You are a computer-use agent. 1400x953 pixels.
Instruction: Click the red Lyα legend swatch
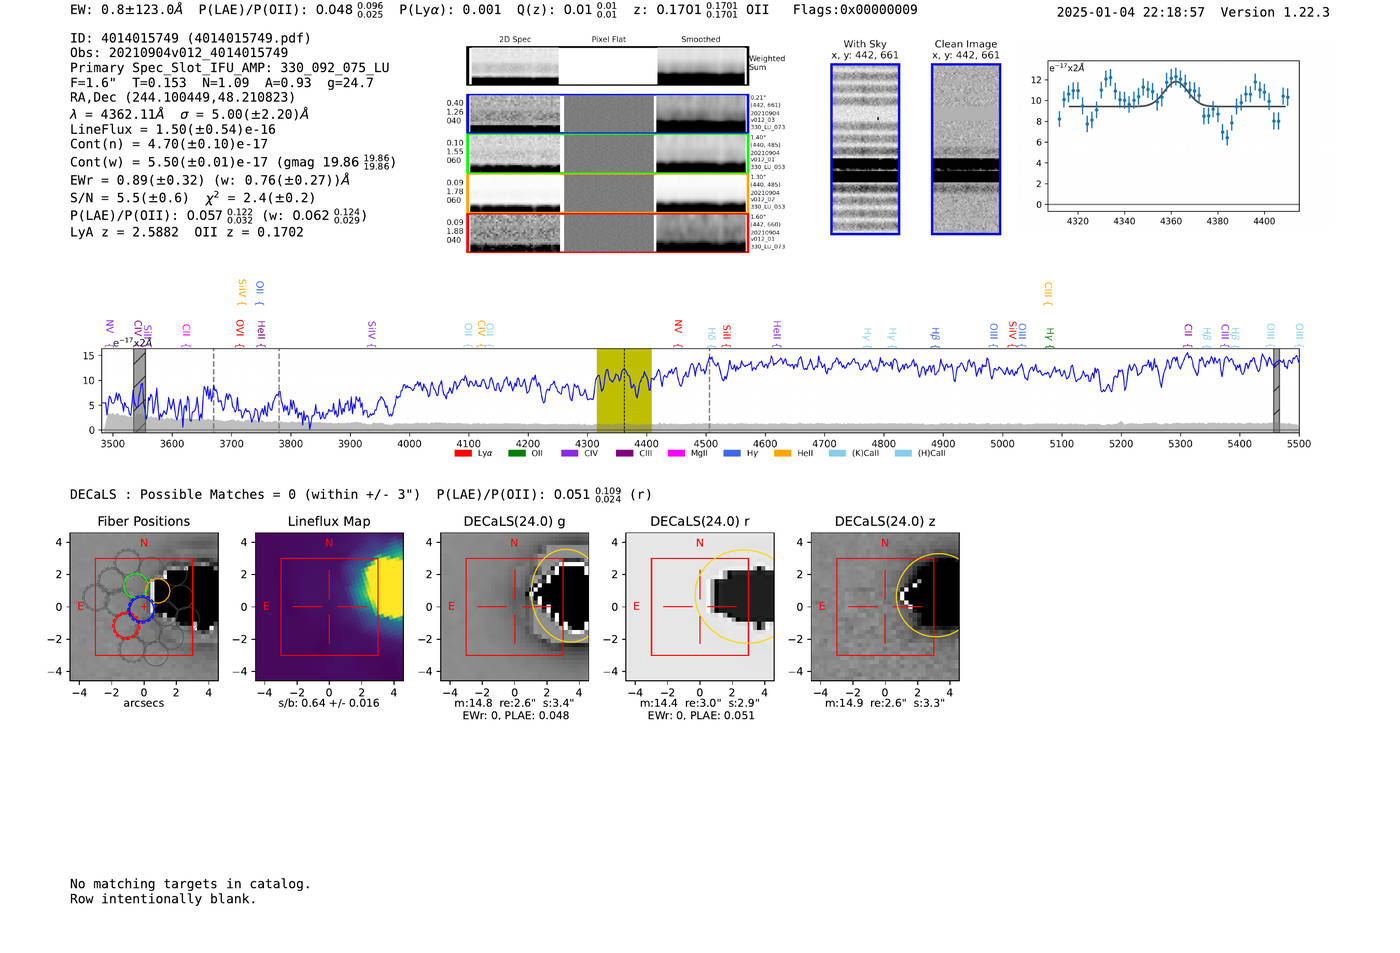pos(463,453)
